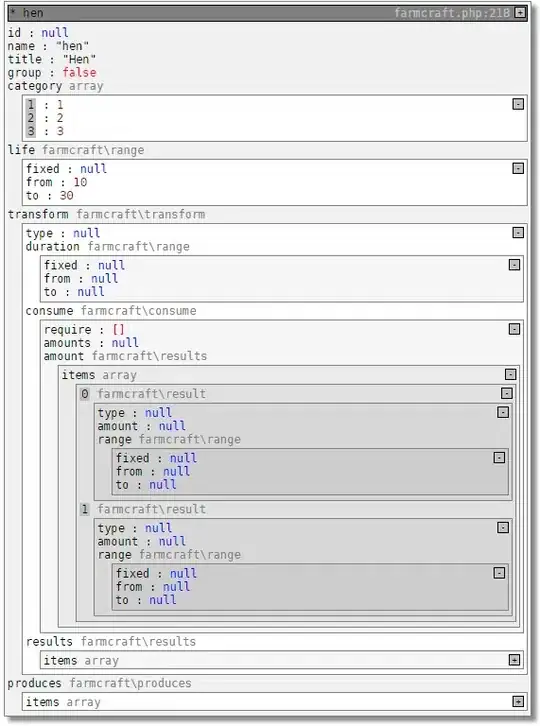Image resolution: width=540 pixels, height=726 pixels.
Task: Collapse result item 0 range box
Action: click(x=499, y=457)
